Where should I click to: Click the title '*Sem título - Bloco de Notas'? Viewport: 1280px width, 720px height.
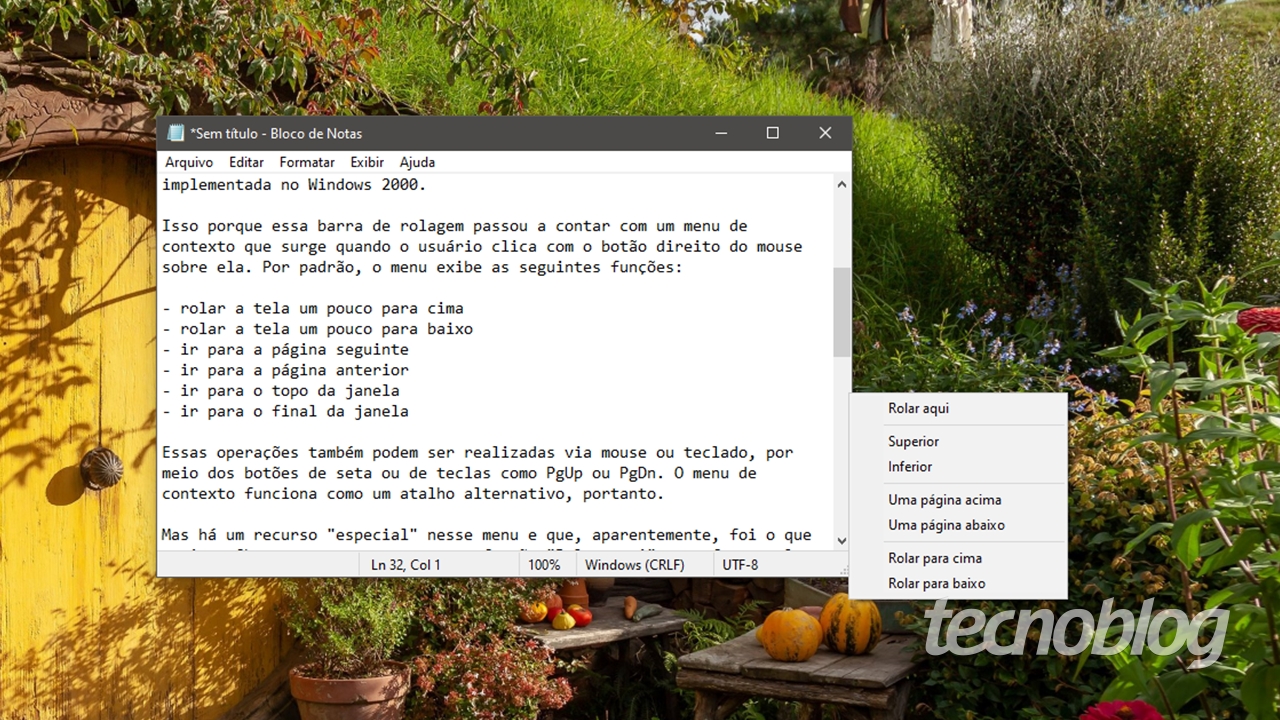click(276, 133)
